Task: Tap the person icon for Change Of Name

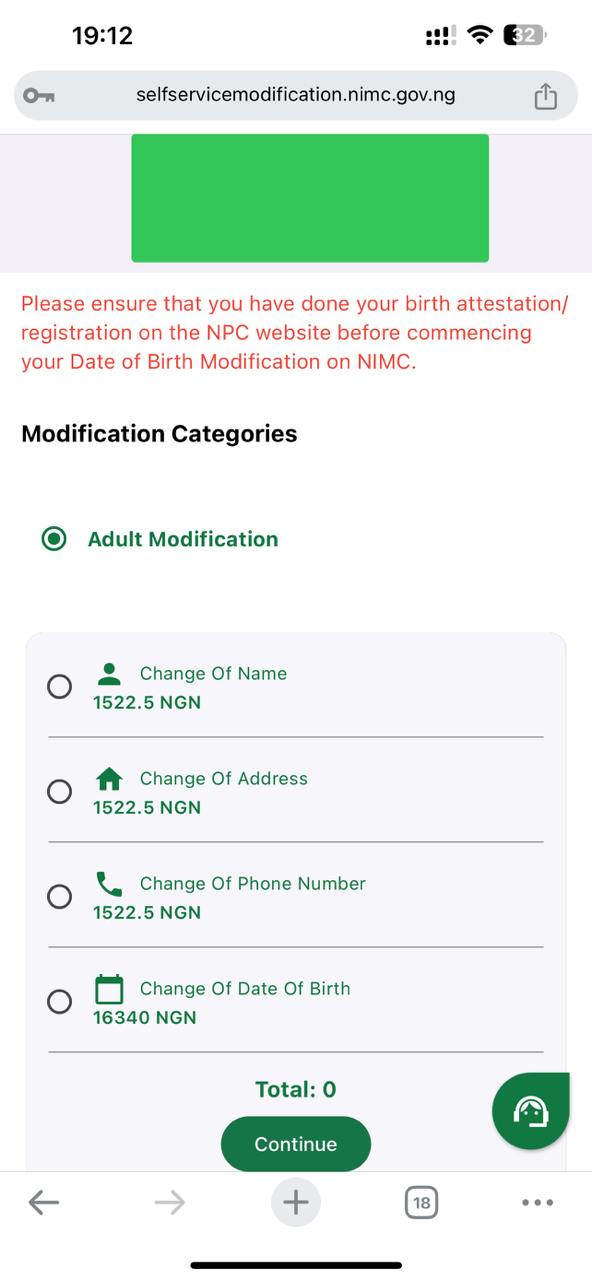Action: click(x=110, y=673)
